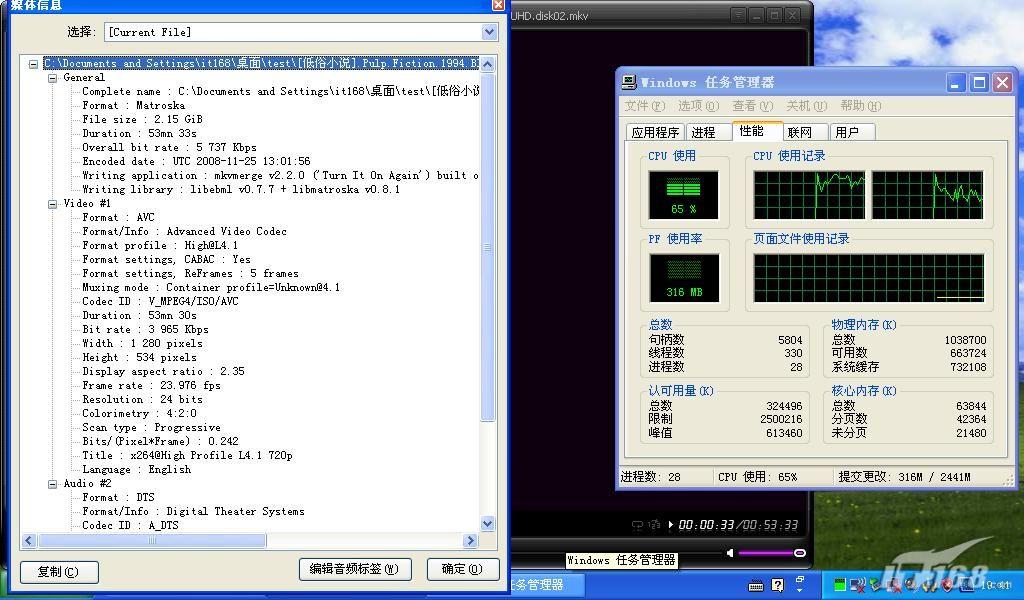
Task: Click the 复制(C) copy button
Action: [x=59, y=572]
